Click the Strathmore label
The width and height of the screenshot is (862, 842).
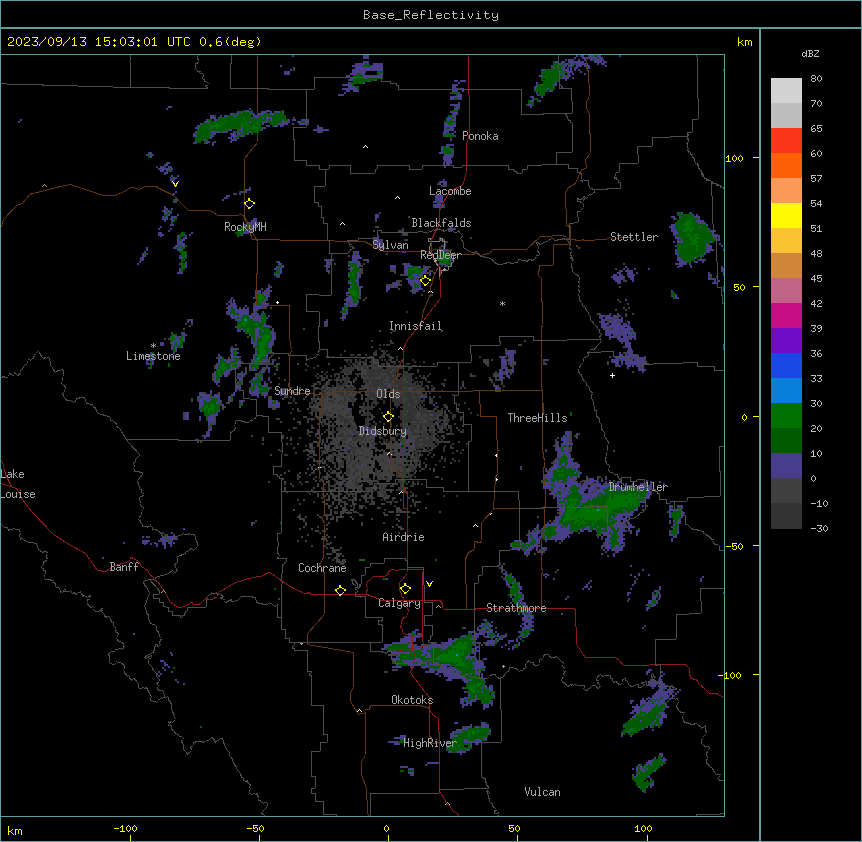516,608
